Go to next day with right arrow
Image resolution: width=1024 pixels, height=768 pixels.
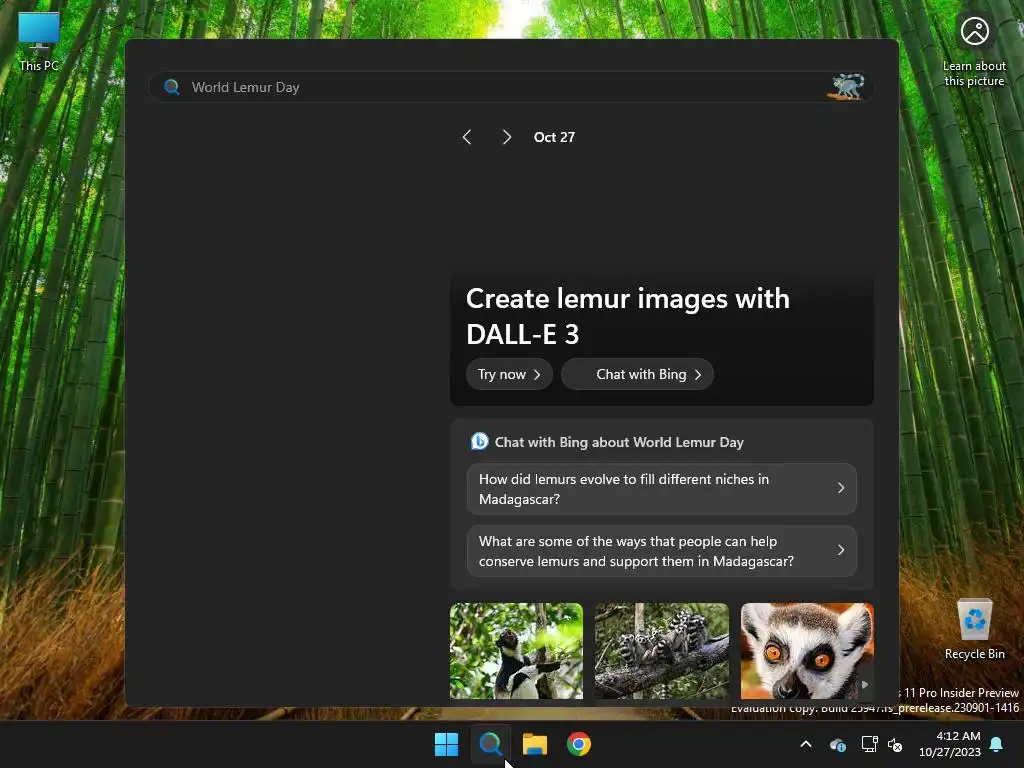[507, 137]
